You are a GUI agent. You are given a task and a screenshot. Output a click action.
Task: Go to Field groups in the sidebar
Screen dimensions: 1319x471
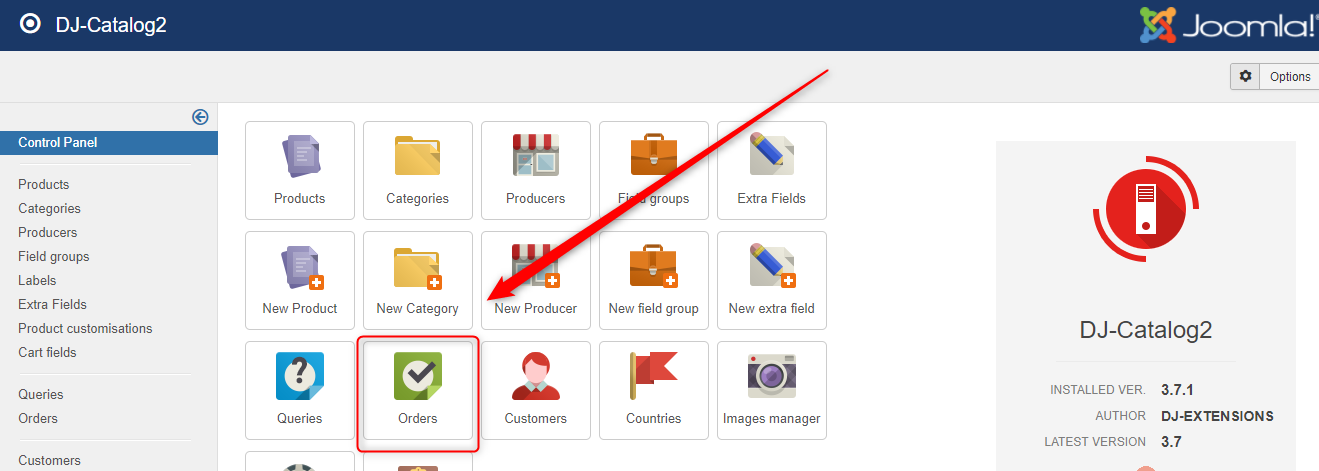[x=54, y=256]
